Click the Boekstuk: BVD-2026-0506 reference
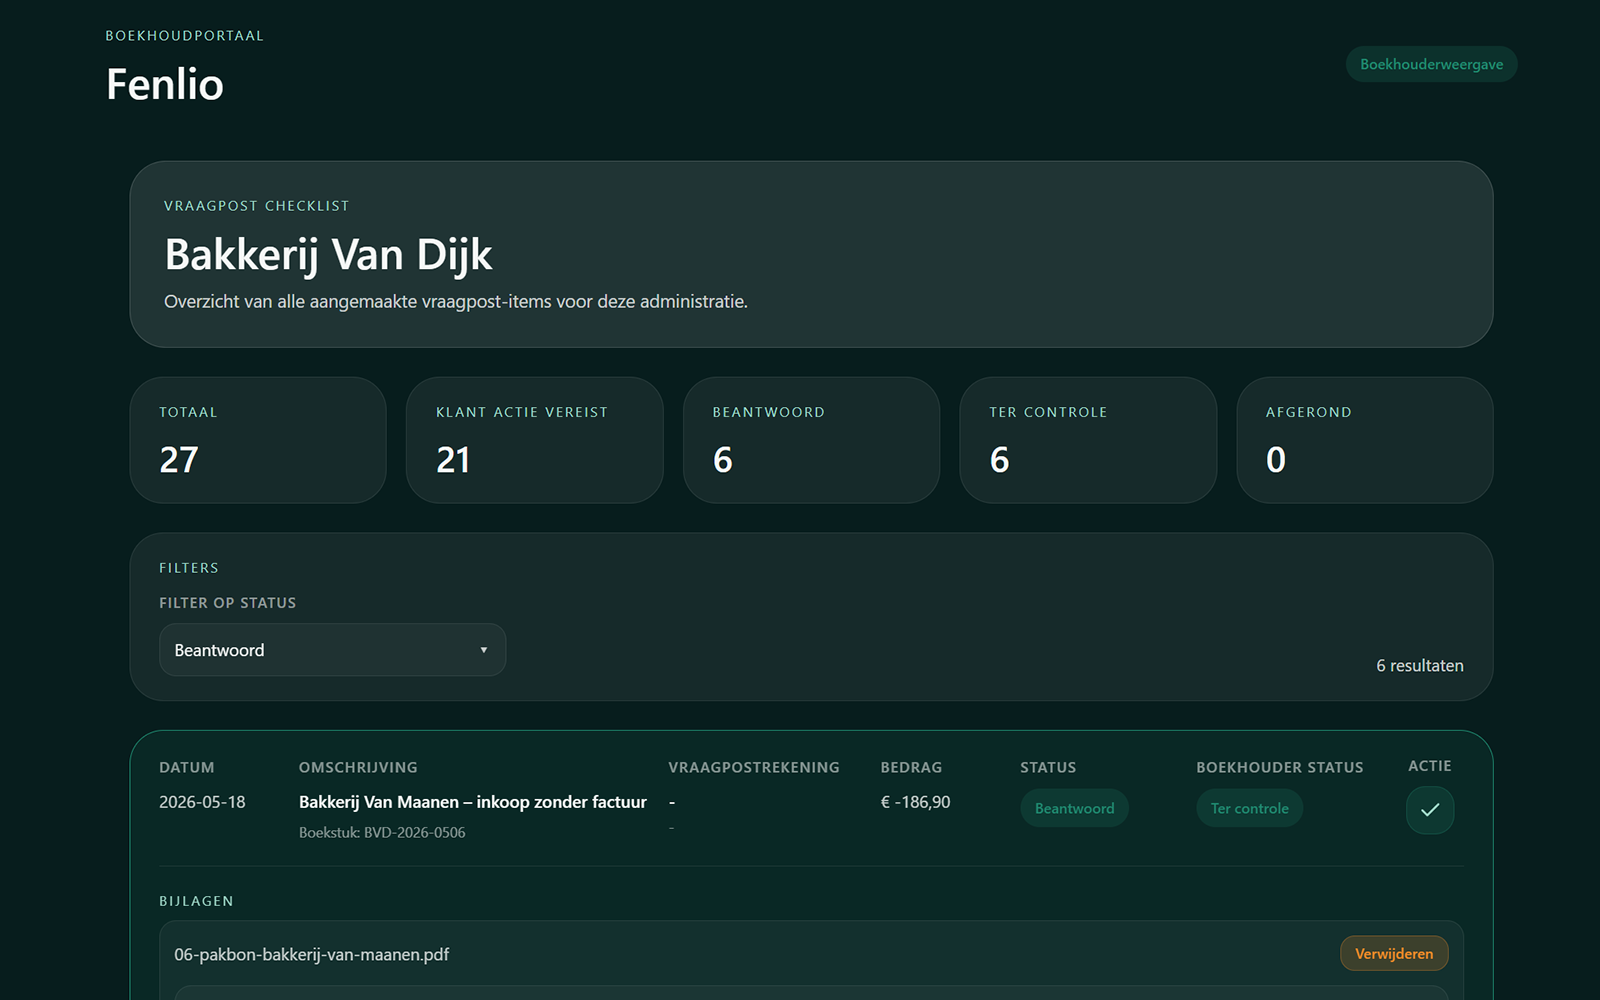 coord(382,832)
